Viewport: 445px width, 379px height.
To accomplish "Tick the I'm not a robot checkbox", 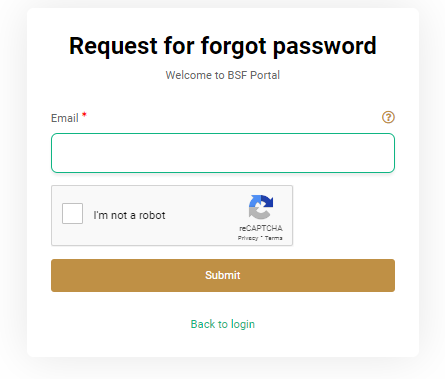I will 72,213.
